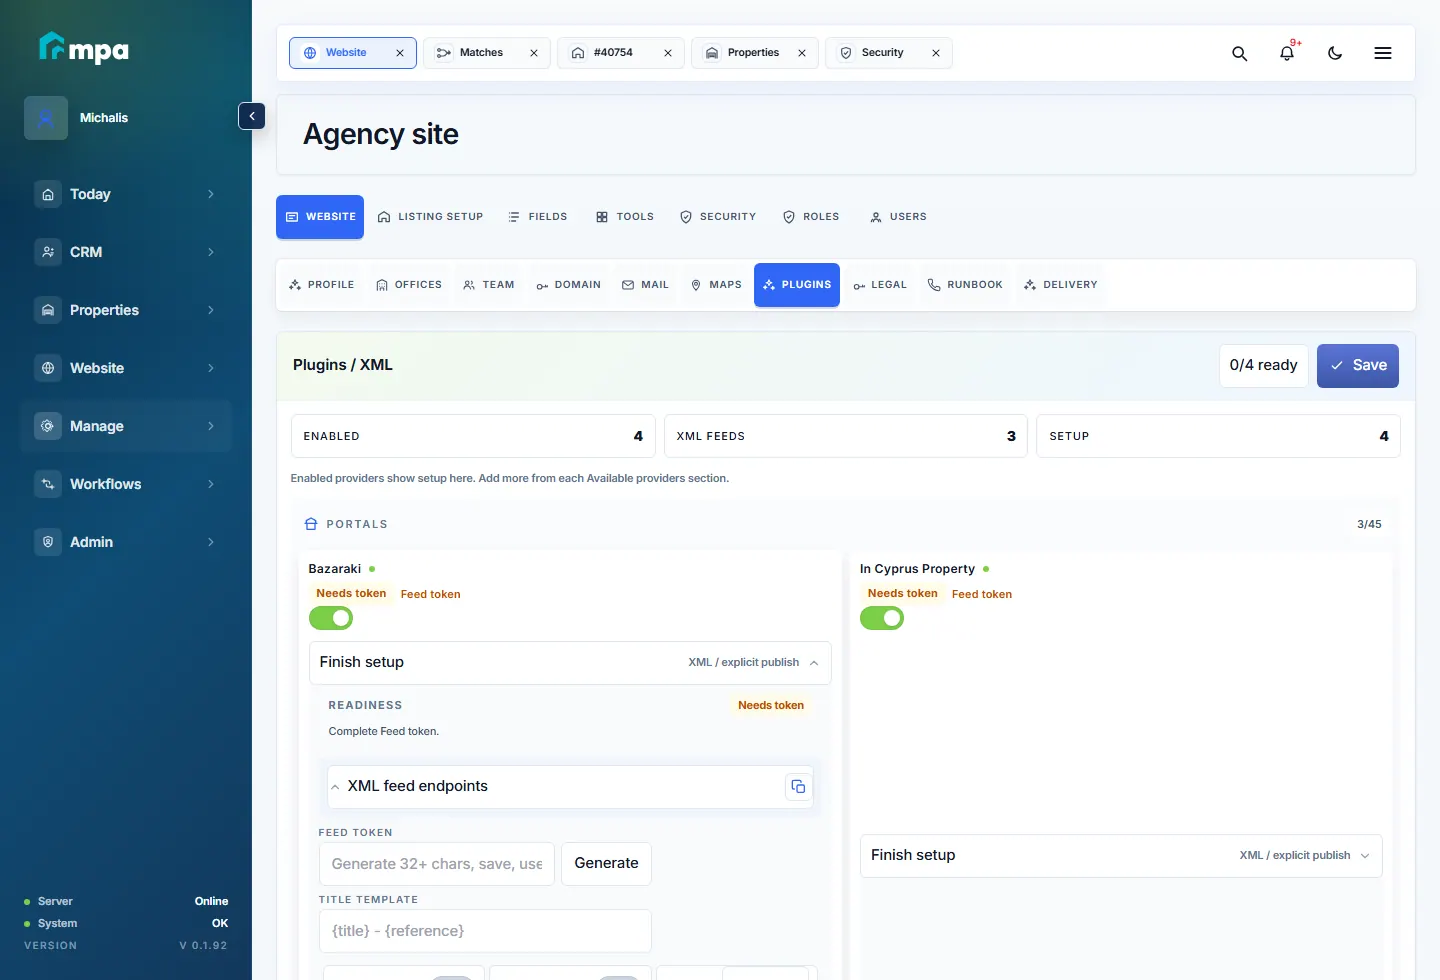Expand Today sidebar section
1440x980 pixels.
(210, 194)
